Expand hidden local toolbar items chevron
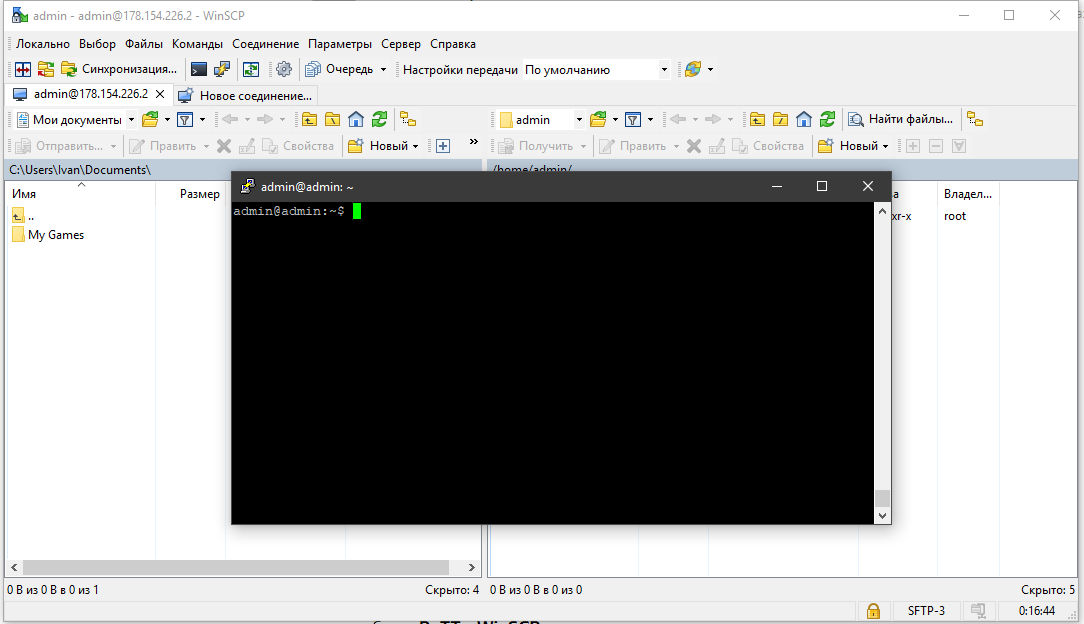This screenshot has height=624, width=1084. (x=474, y=142)
